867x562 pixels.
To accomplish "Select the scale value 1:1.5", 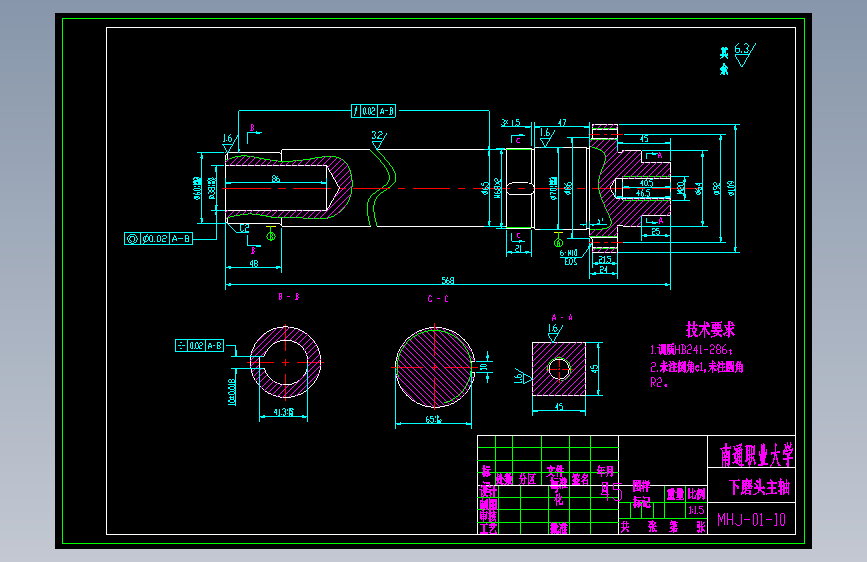I will tap(696, 510).
